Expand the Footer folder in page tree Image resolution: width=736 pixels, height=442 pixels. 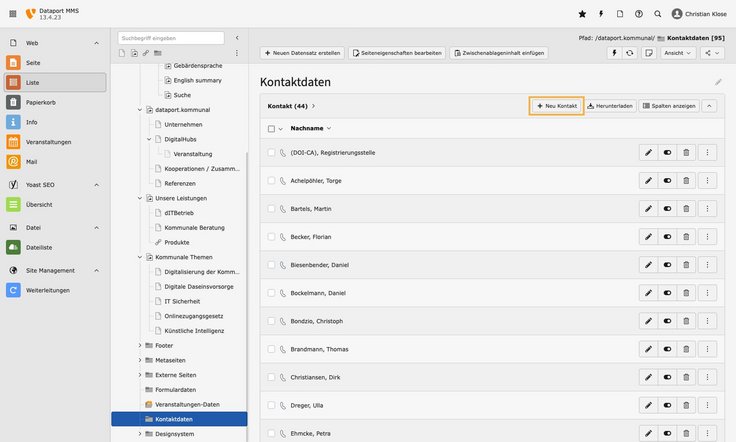[x=140, y=345]
